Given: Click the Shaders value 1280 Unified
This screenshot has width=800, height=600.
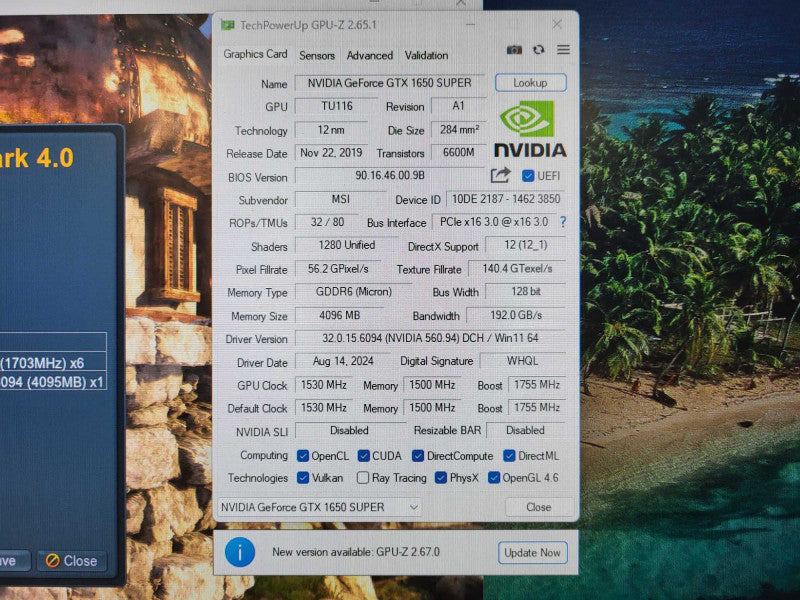Looking at the screenshot, I should pos(347,245).
